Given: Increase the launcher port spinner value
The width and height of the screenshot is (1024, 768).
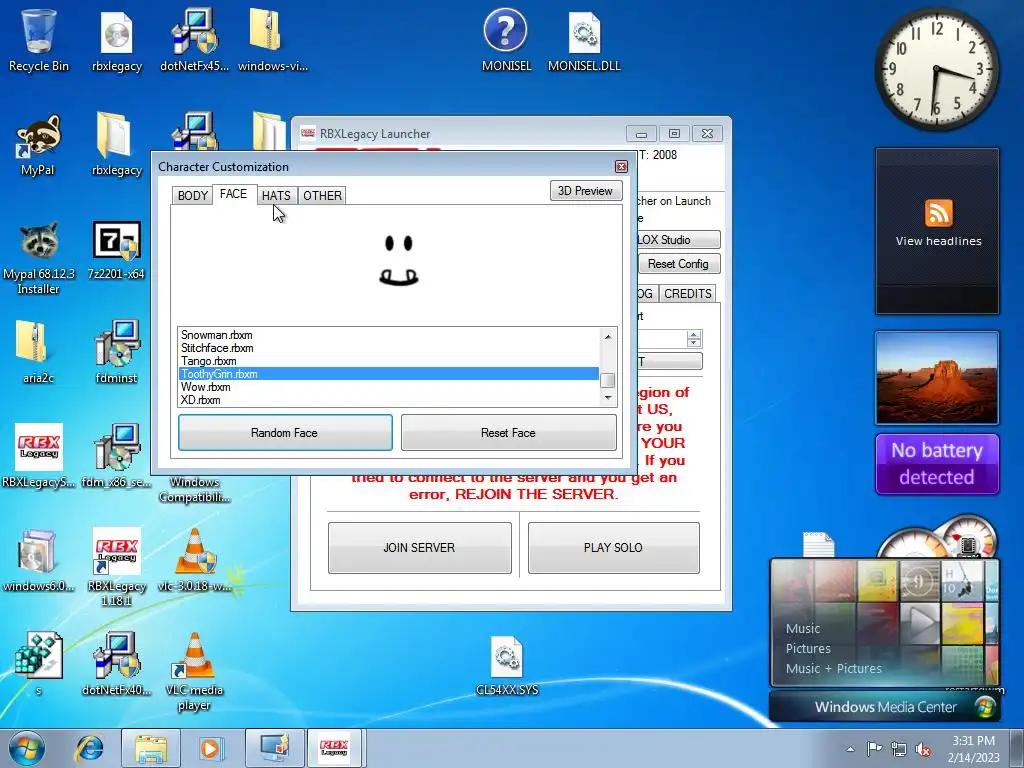Looking at the screenshot, I should [x=694, y=334].
